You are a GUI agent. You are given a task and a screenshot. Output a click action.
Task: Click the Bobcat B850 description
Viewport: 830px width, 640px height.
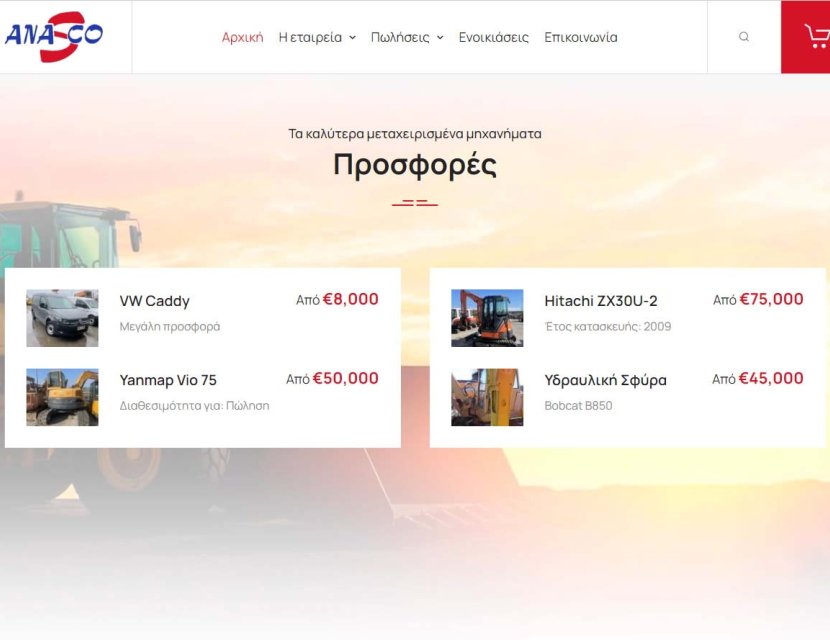point(578,405)
